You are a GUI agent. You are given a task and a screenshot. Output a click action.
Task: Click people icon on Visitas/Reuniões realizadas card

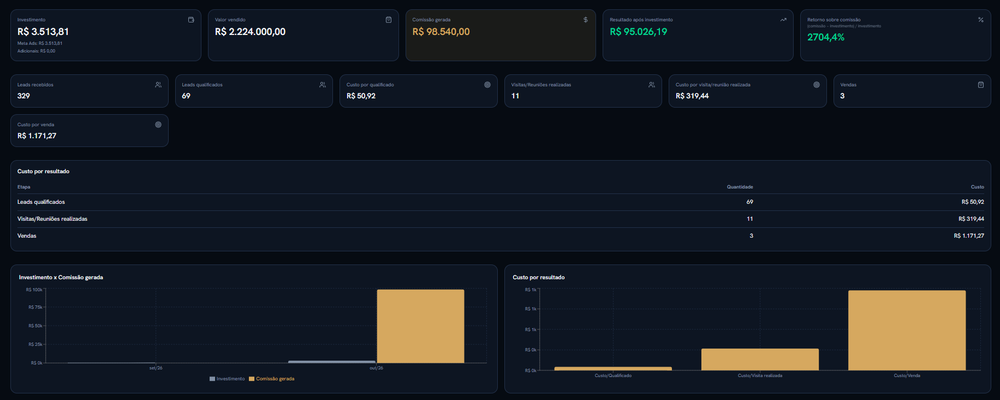pyautogui.click(x=652, y=84)
